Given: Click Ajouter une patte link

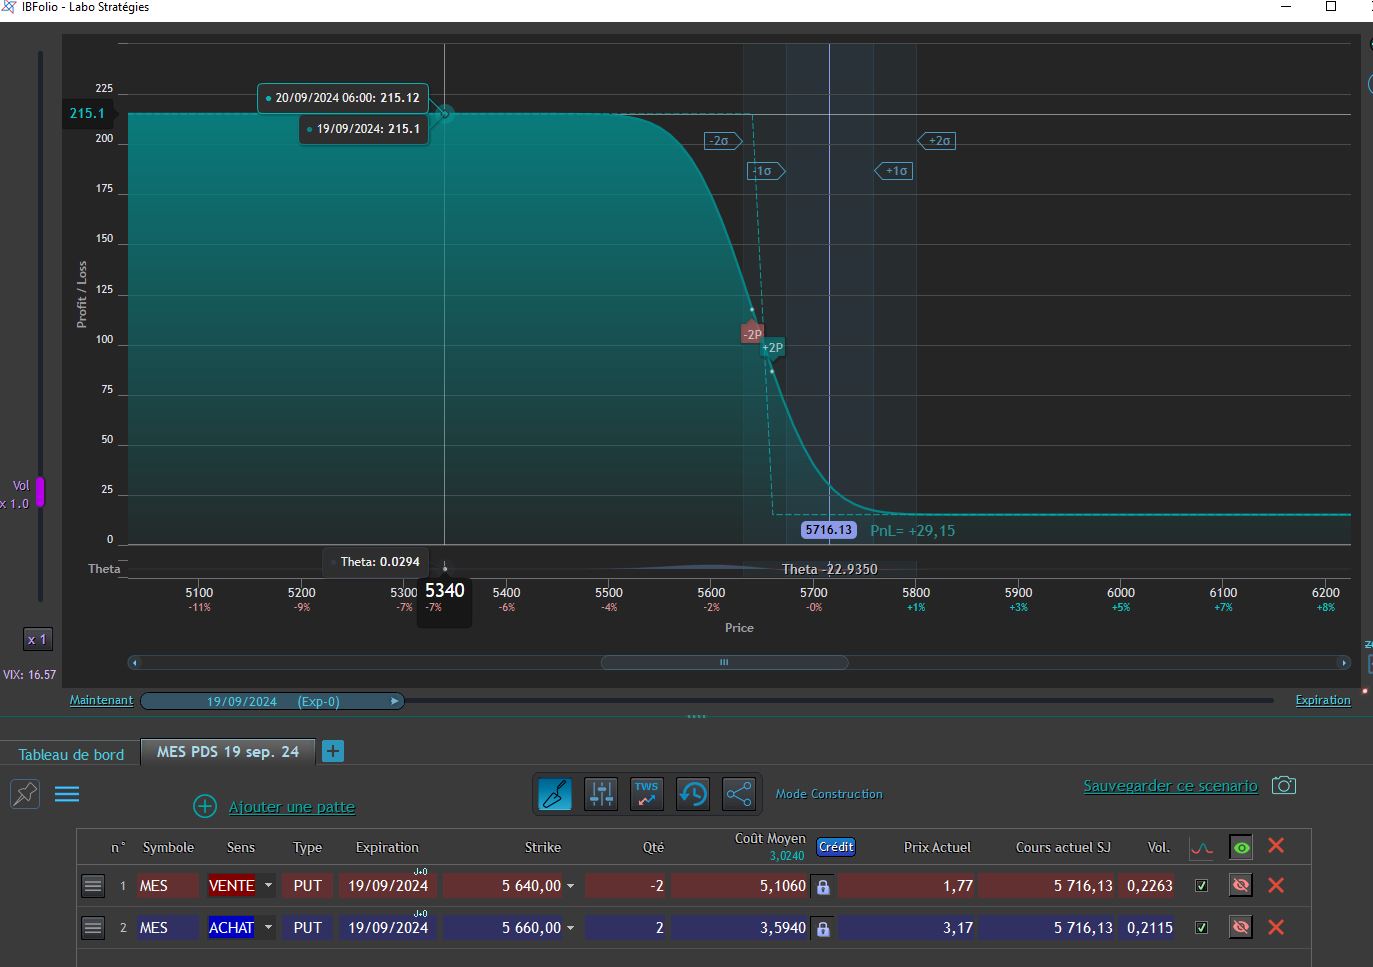Looking at the screenshot, I should point(292,807).
